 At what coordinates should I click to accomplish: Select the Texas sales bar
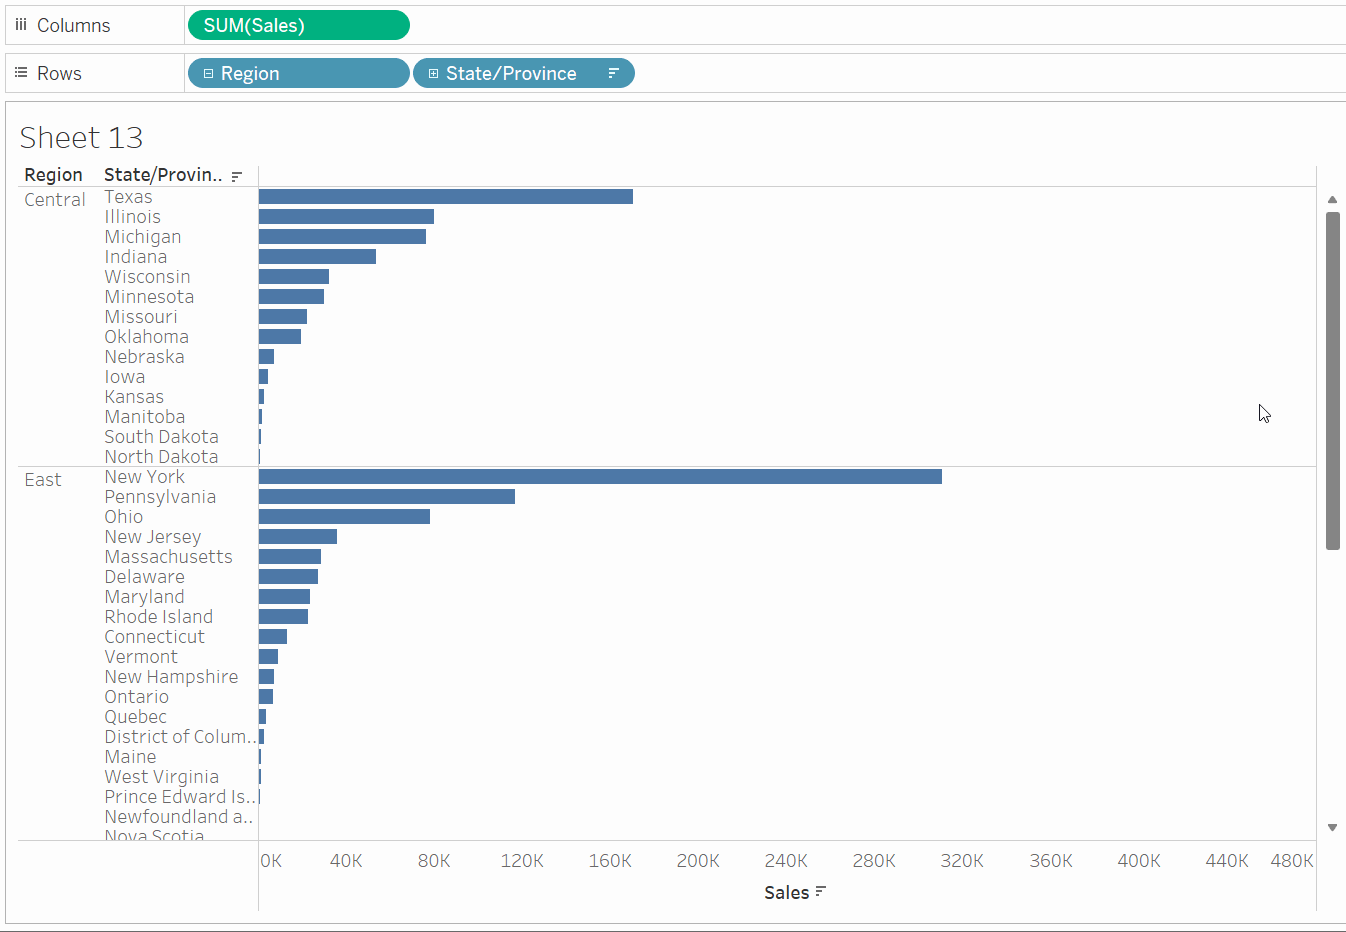click(x=445, y=197)
